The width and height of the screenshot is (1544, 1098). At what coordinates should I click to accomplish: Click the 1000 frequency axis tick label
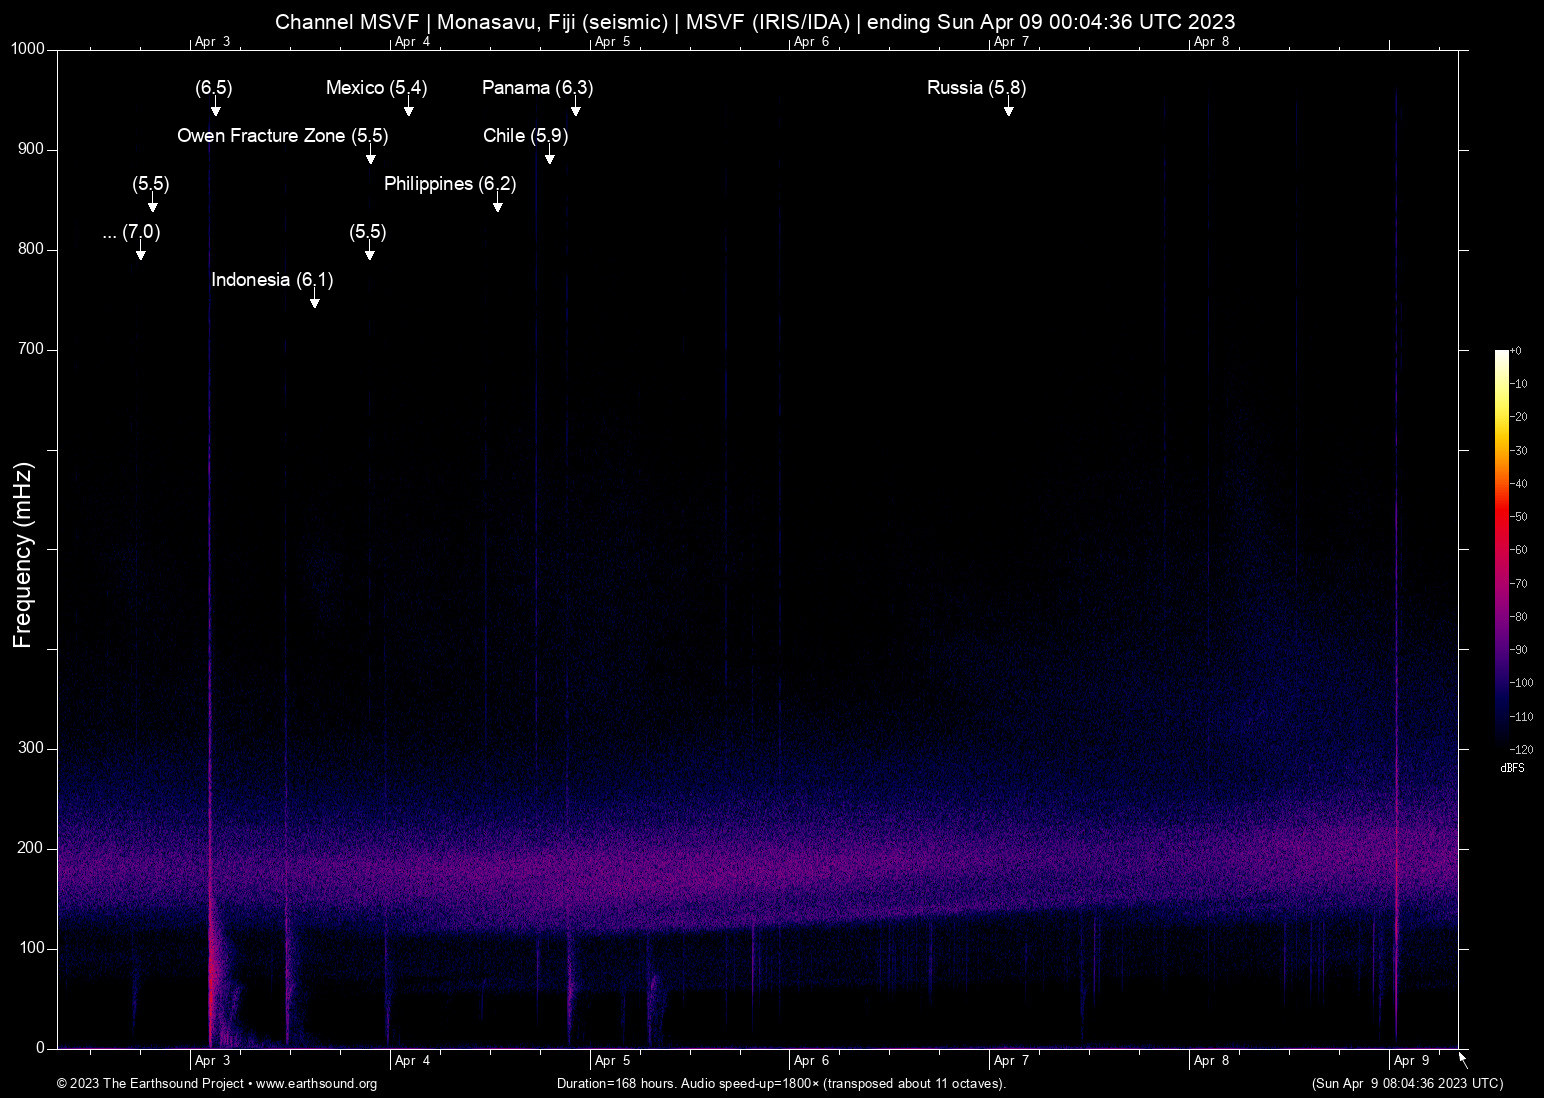(28, 49)
